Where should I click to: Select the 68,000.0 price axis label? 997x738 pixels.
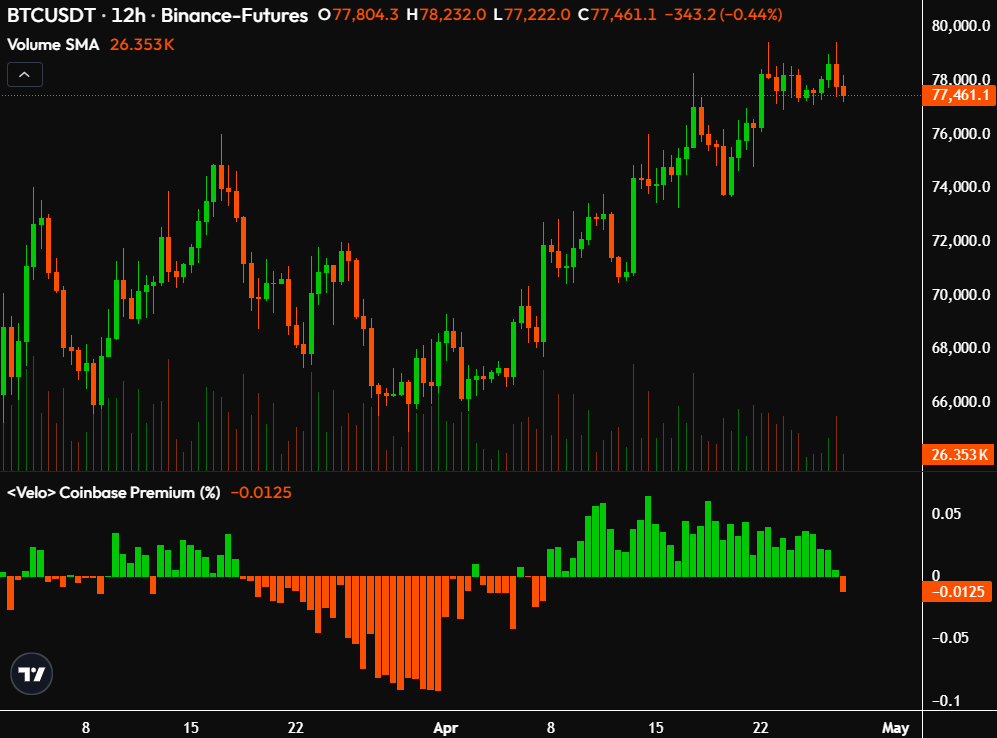click(x=960, y=348)
